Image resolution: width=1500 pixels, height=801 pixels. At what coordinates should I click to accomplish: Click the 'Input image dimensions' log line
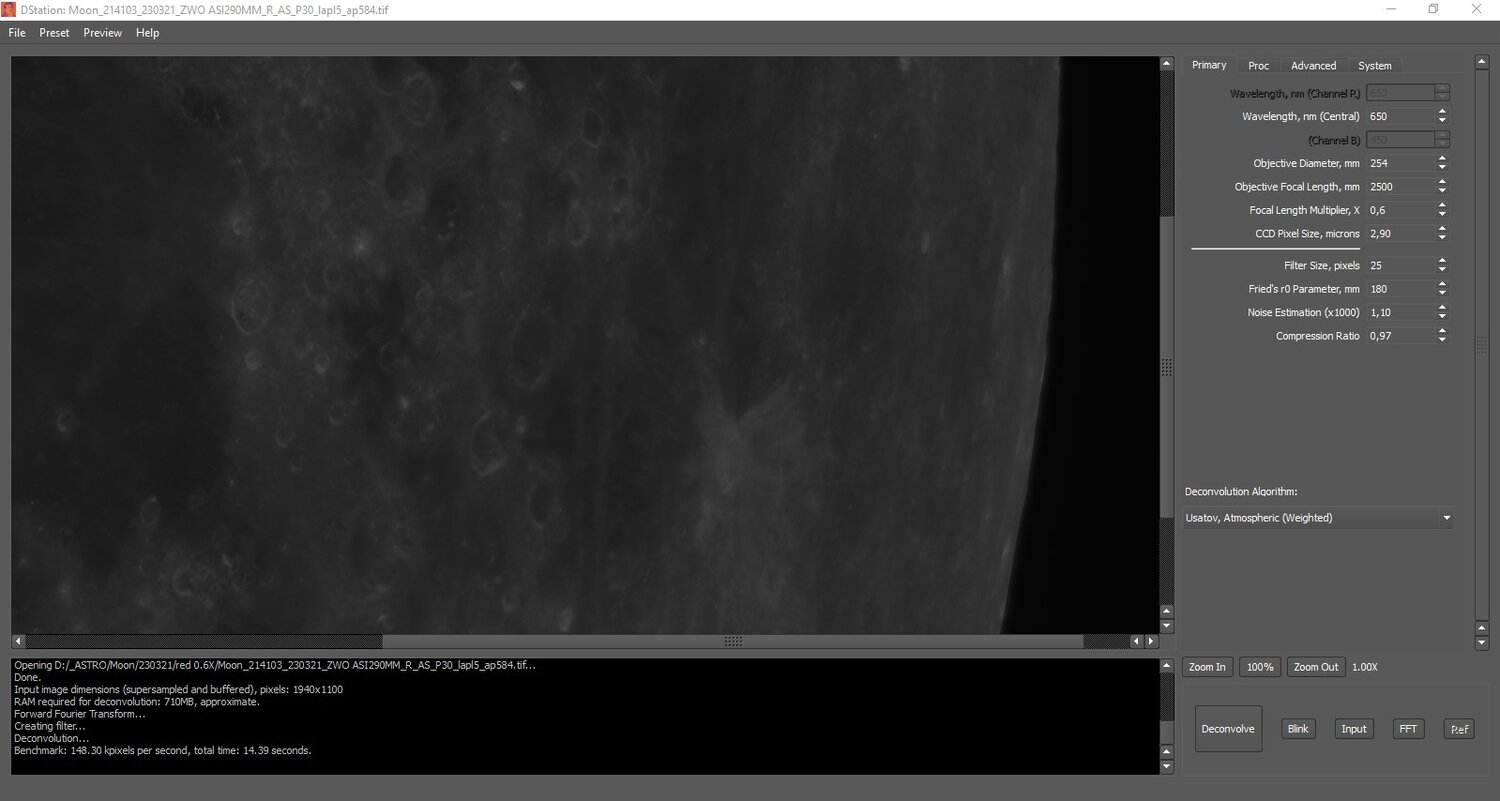click(x=178, y=690)
